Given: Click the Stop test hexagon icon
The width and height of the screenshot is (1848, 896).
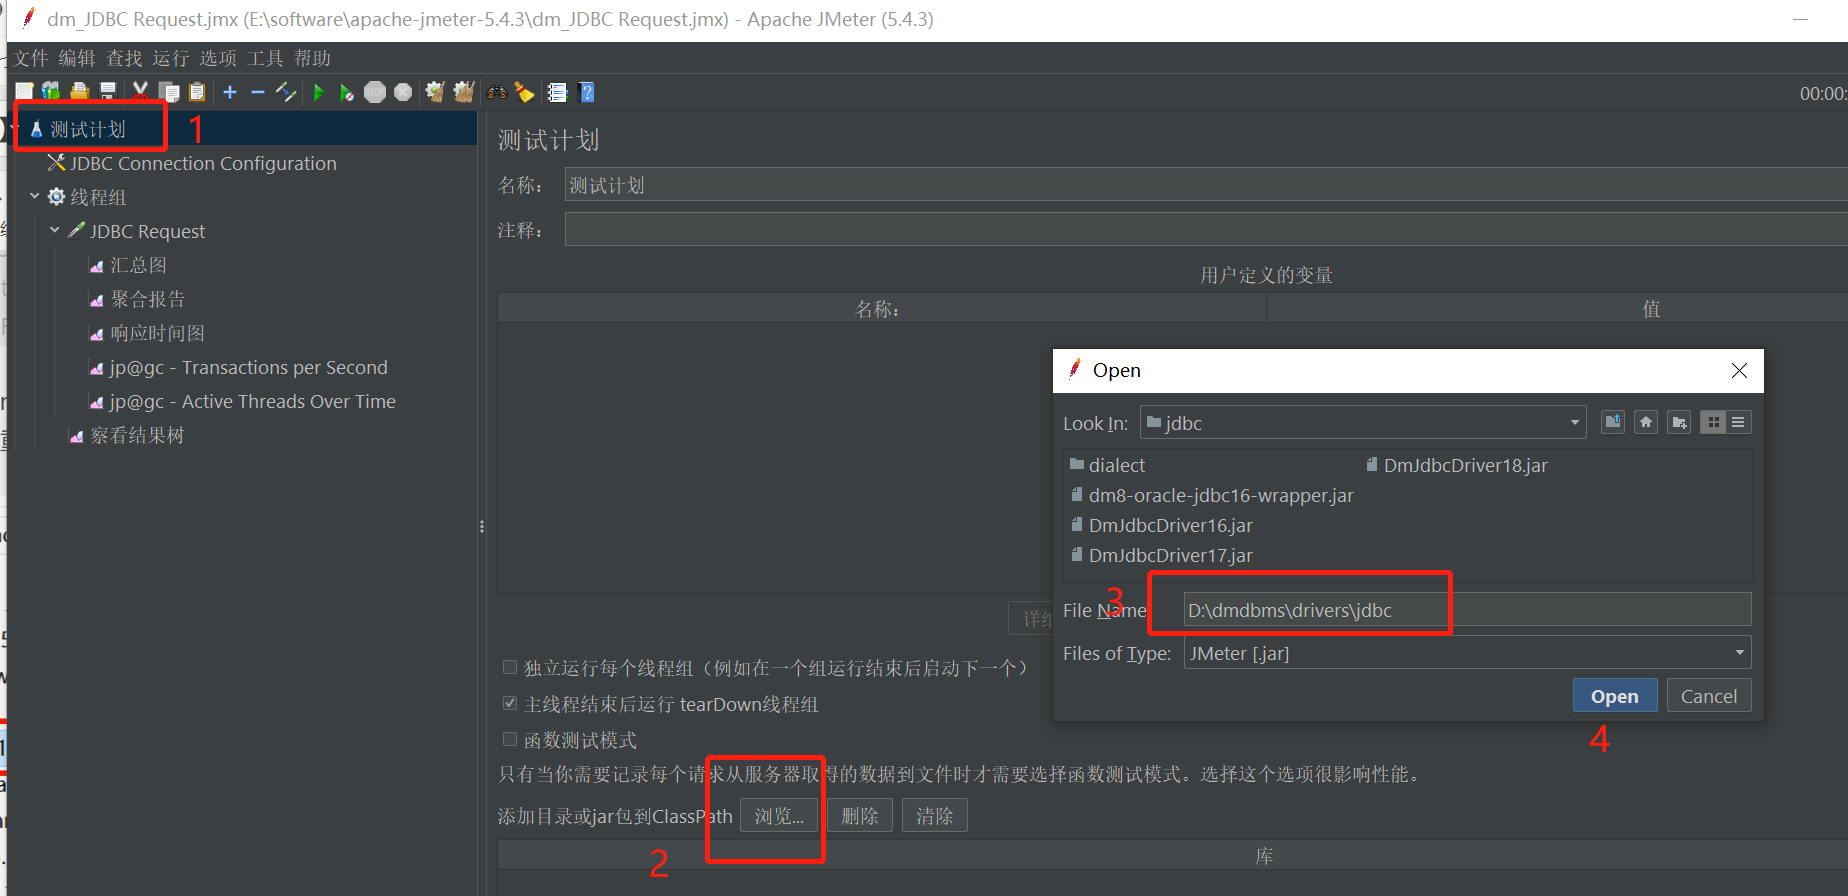Looking at the screenshot, I should (375, 92).
